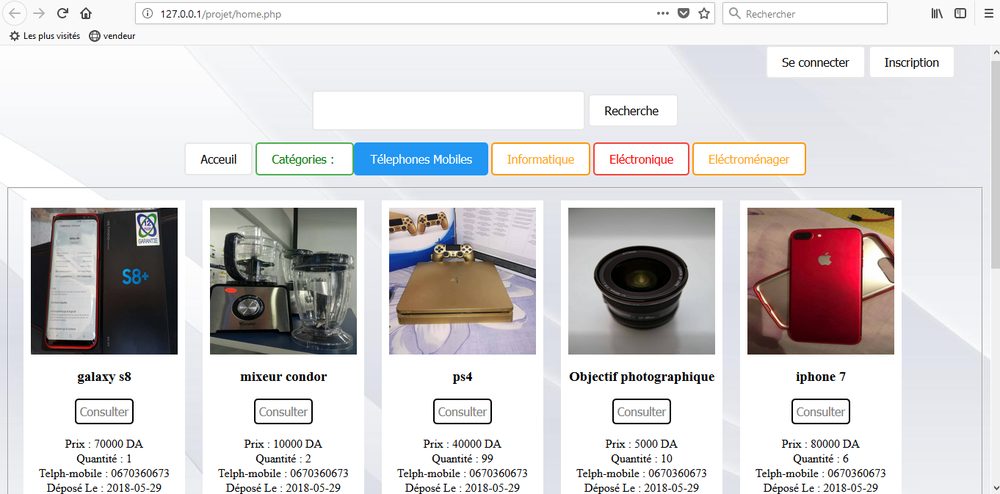The image size is (1000, 494).
Task: Open page actions three-dots menu
Action: tap(663, 13)
